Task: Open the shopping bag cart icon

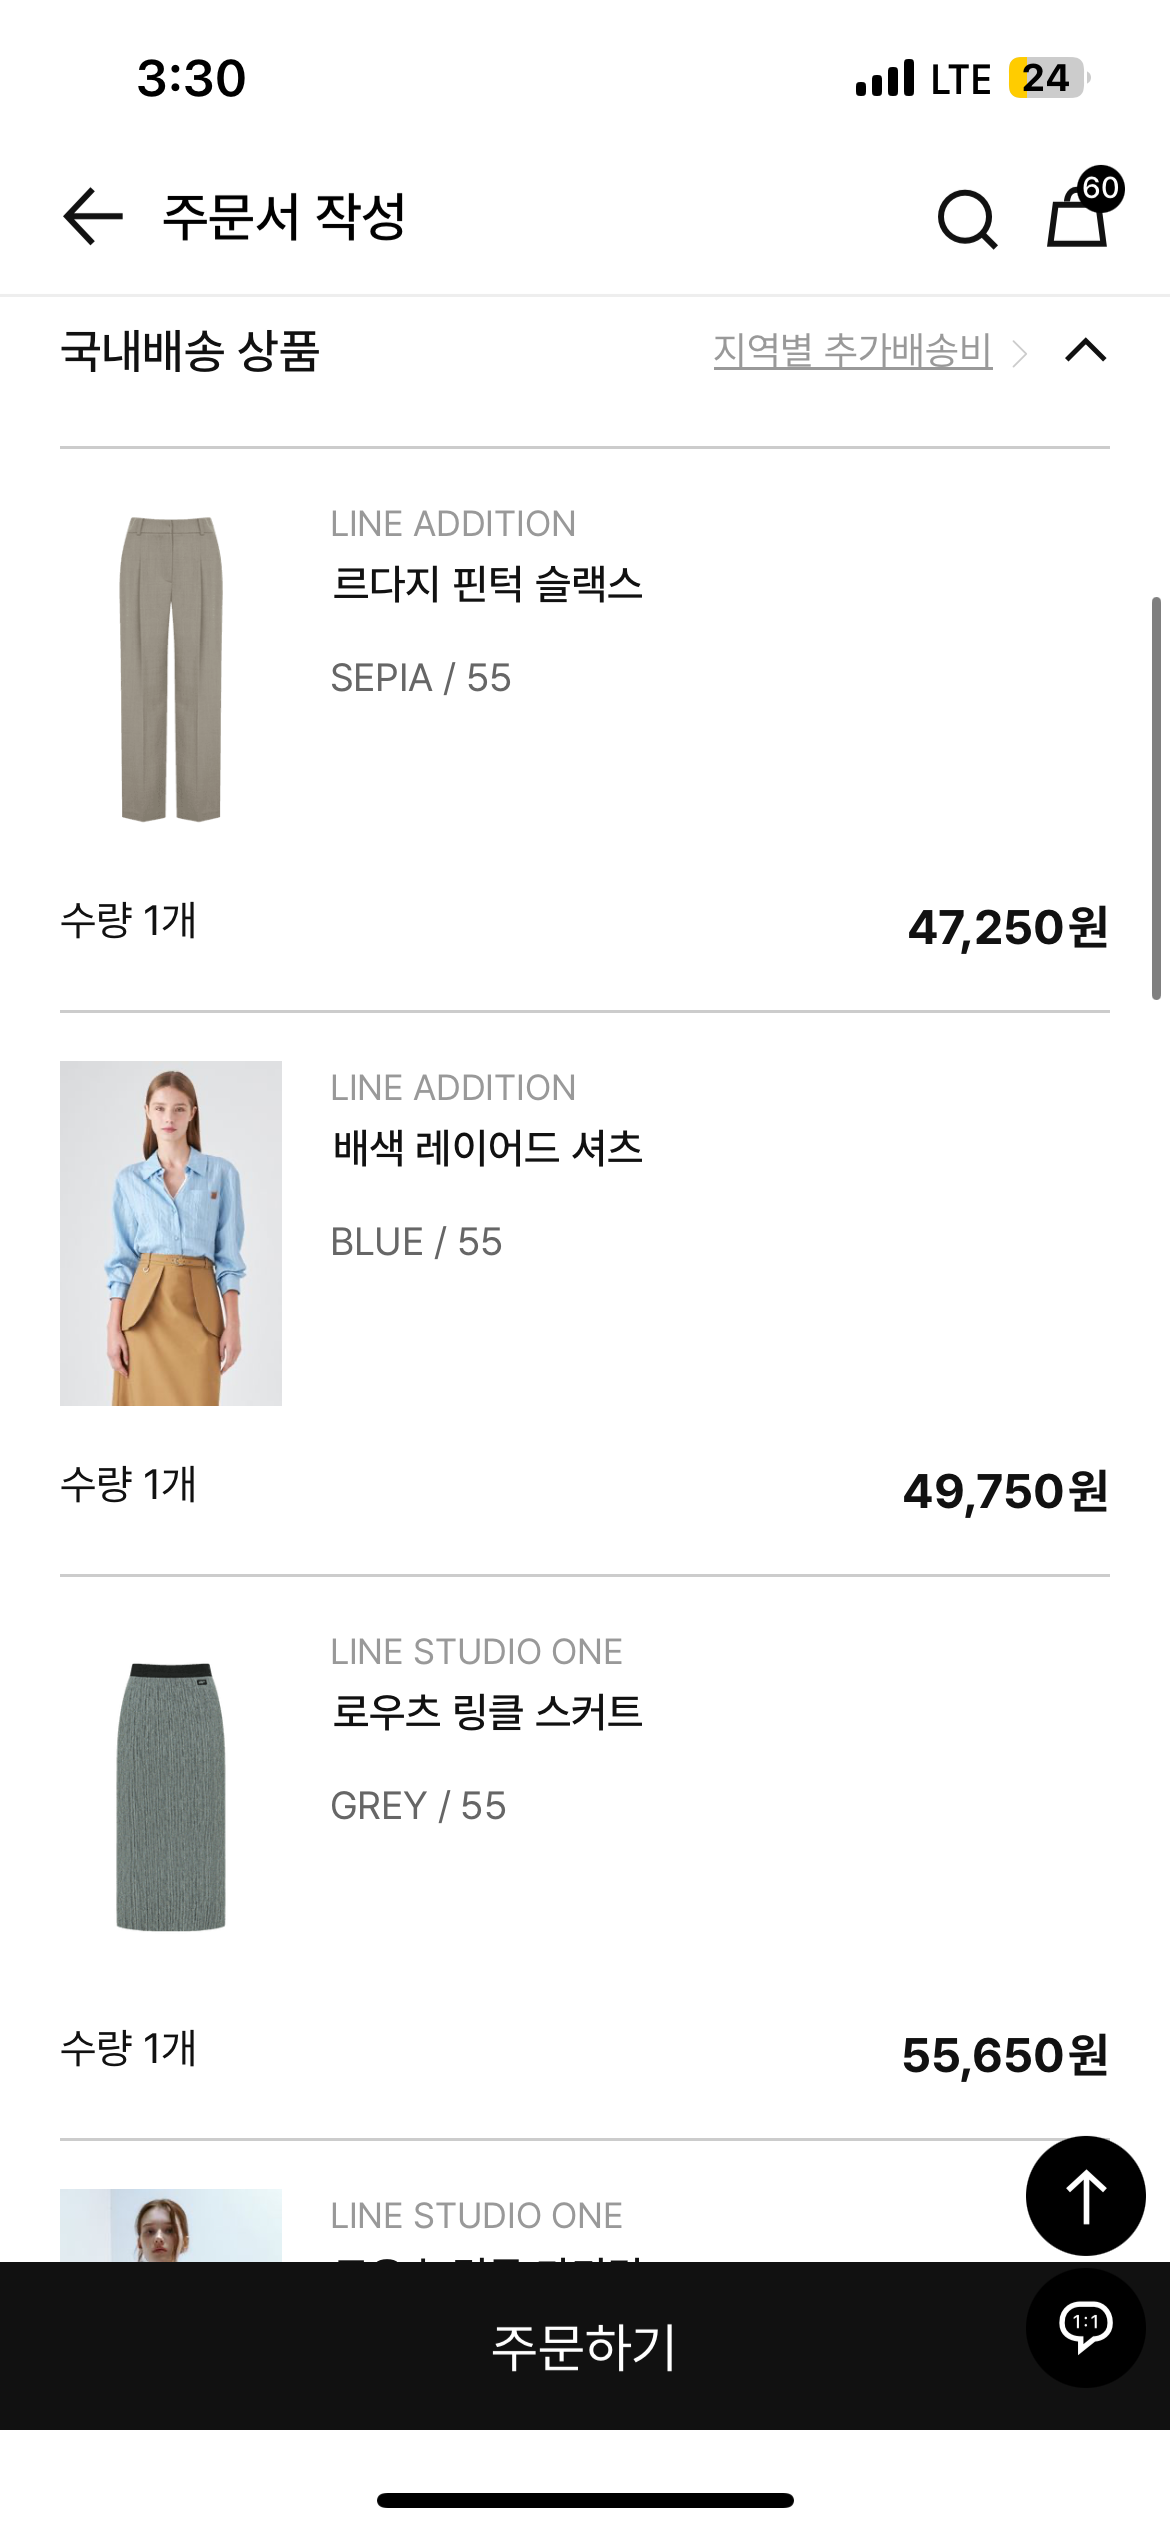Action: click(1076, 219)
